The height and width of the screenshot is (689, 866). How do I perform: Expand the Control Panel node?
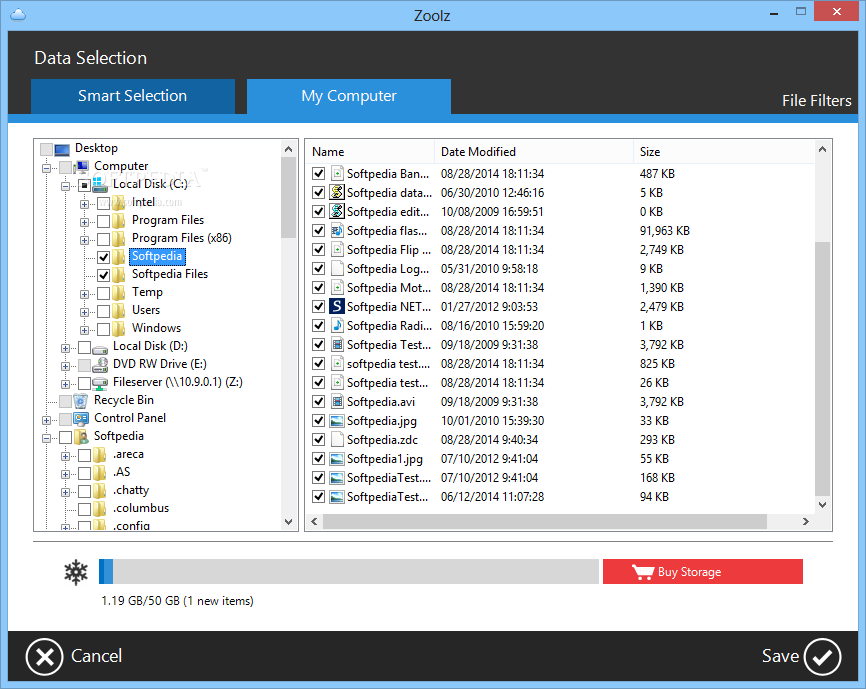(x=46, y=420)
